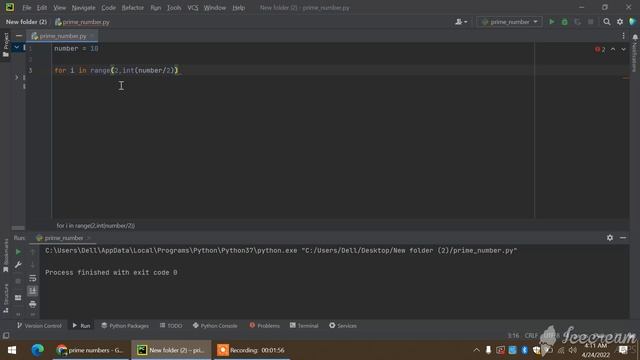This screenshot has height=360, width=640.
Task: Start debugging with the green bug icon
Action: click(x=564, y=22)
